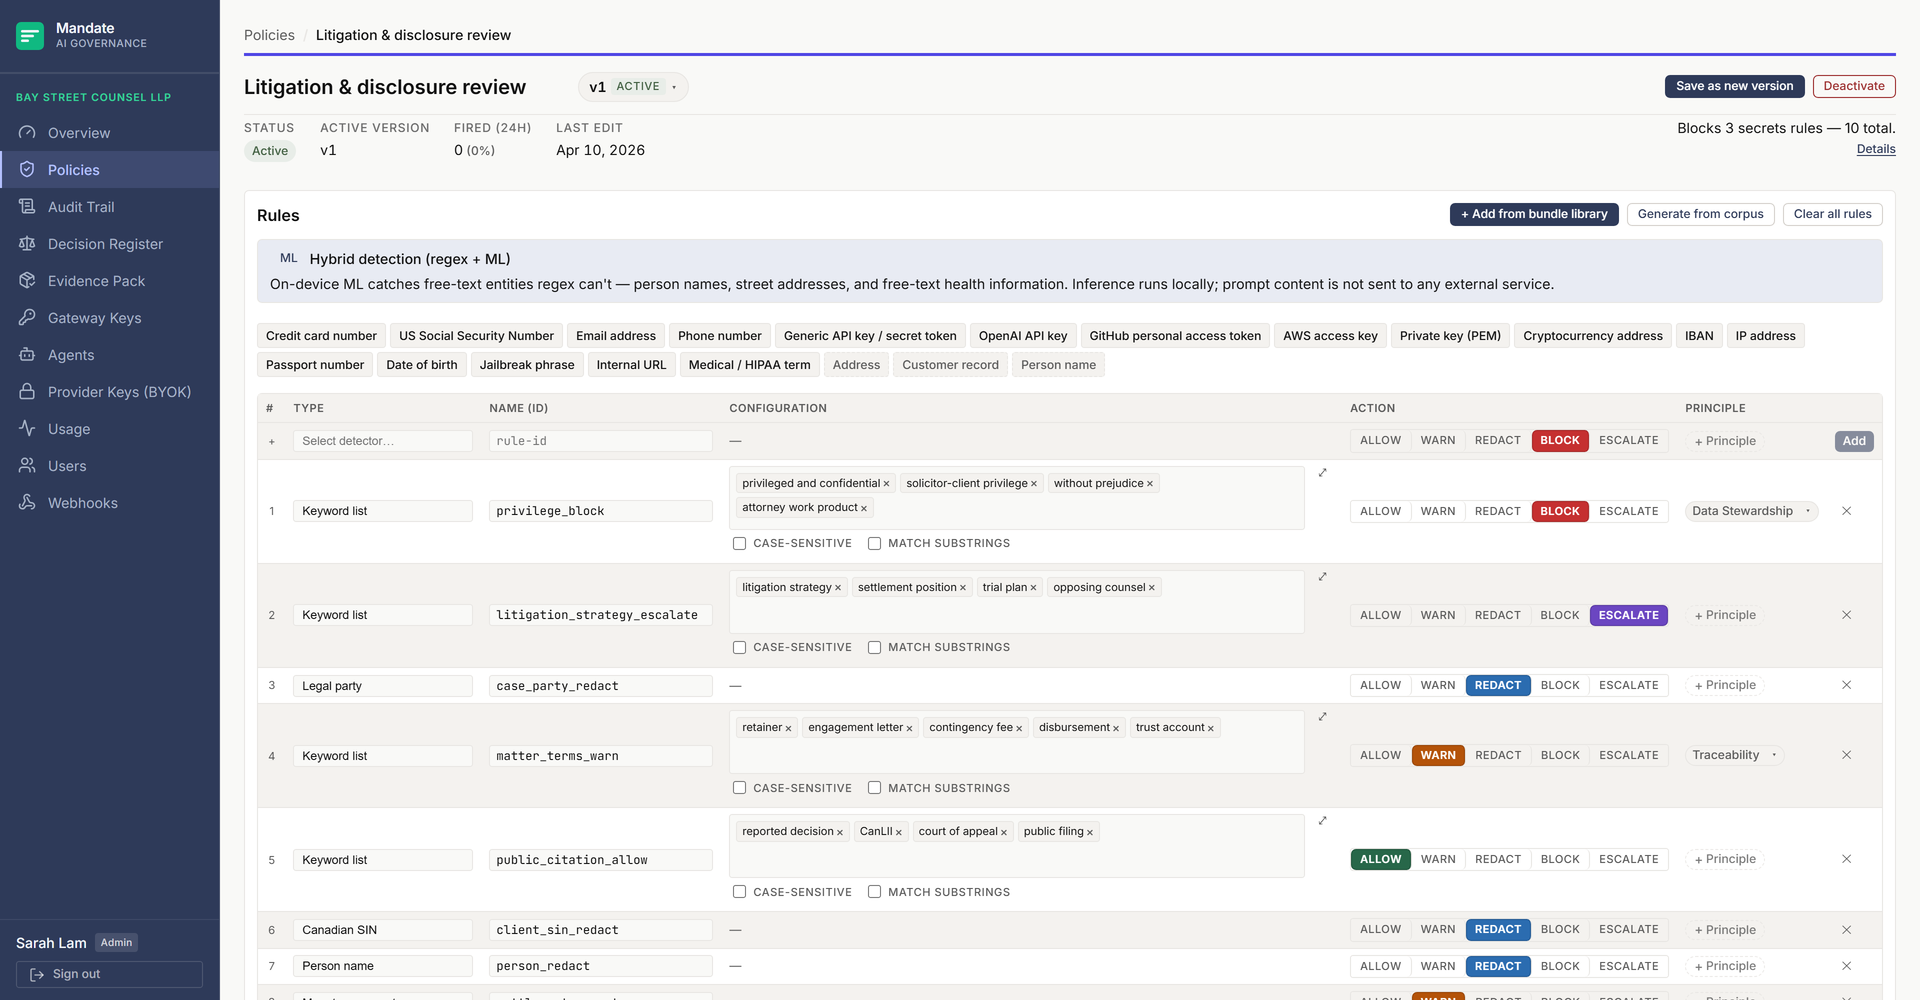Viewport: 1920px width, 1000px height.
Task: Set matter_terms_warn action to BLOCK
Action: pos(1560,755)
